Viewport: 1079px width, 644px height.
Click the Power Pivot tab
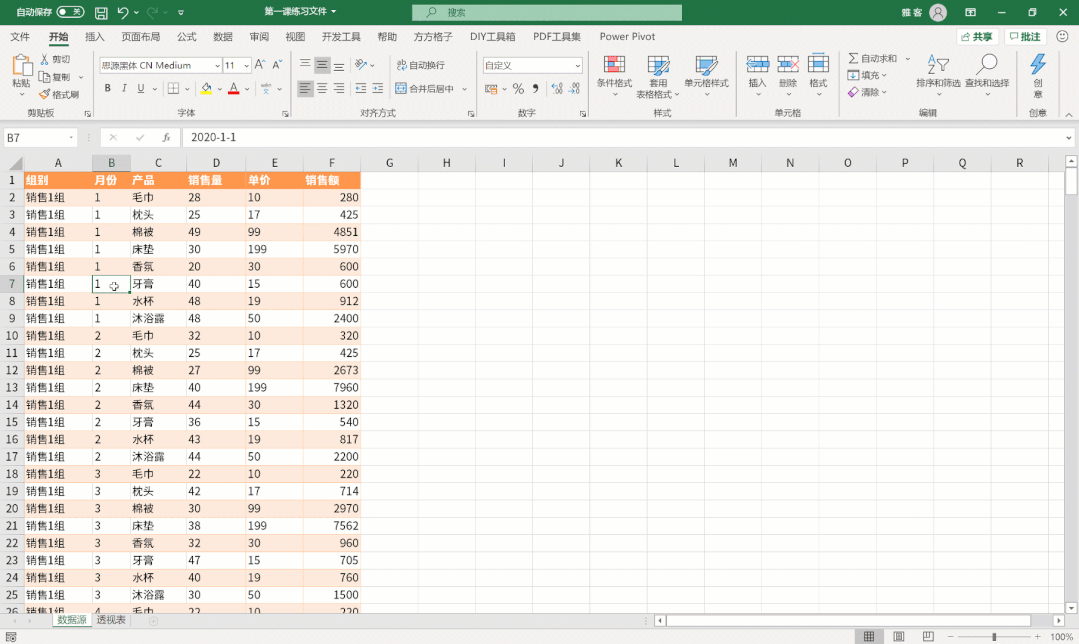(x=627, y=36)
